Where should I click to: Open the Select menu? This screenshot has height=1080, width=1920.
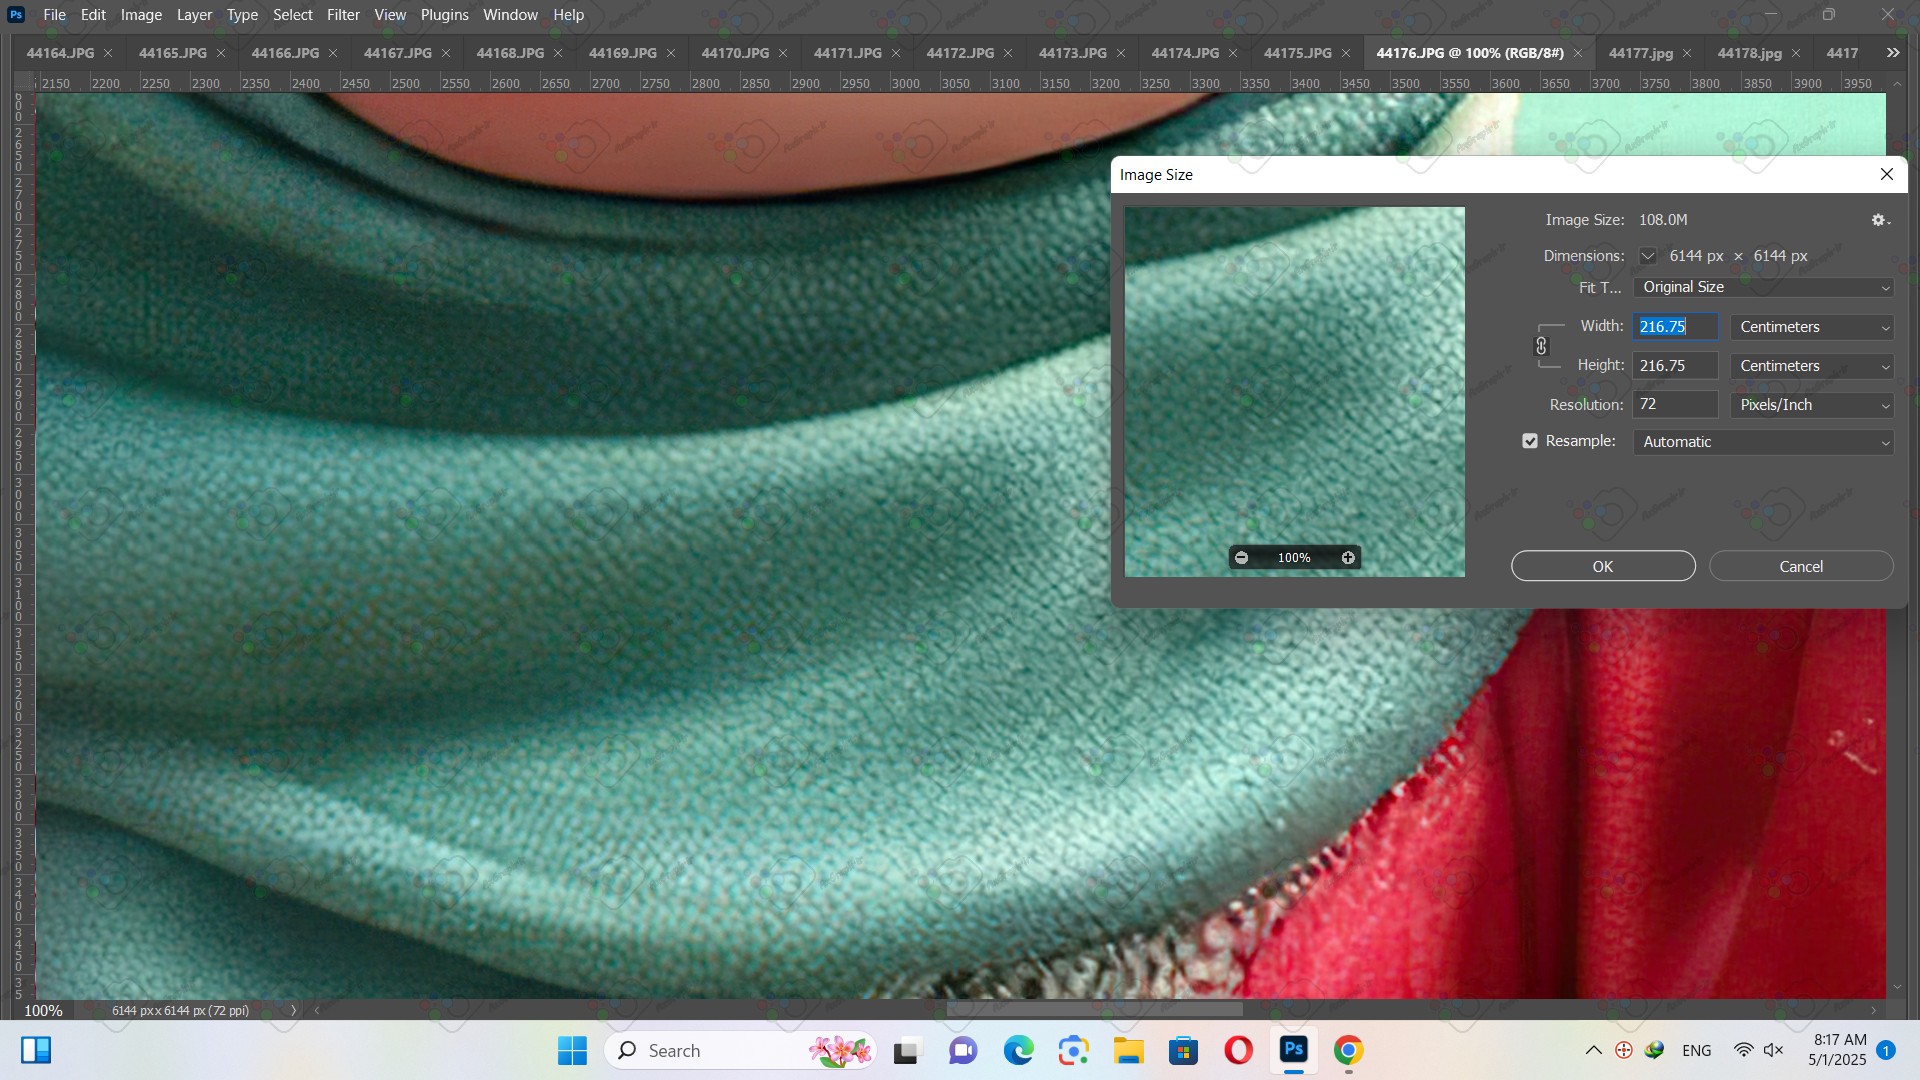pos(293,15)
